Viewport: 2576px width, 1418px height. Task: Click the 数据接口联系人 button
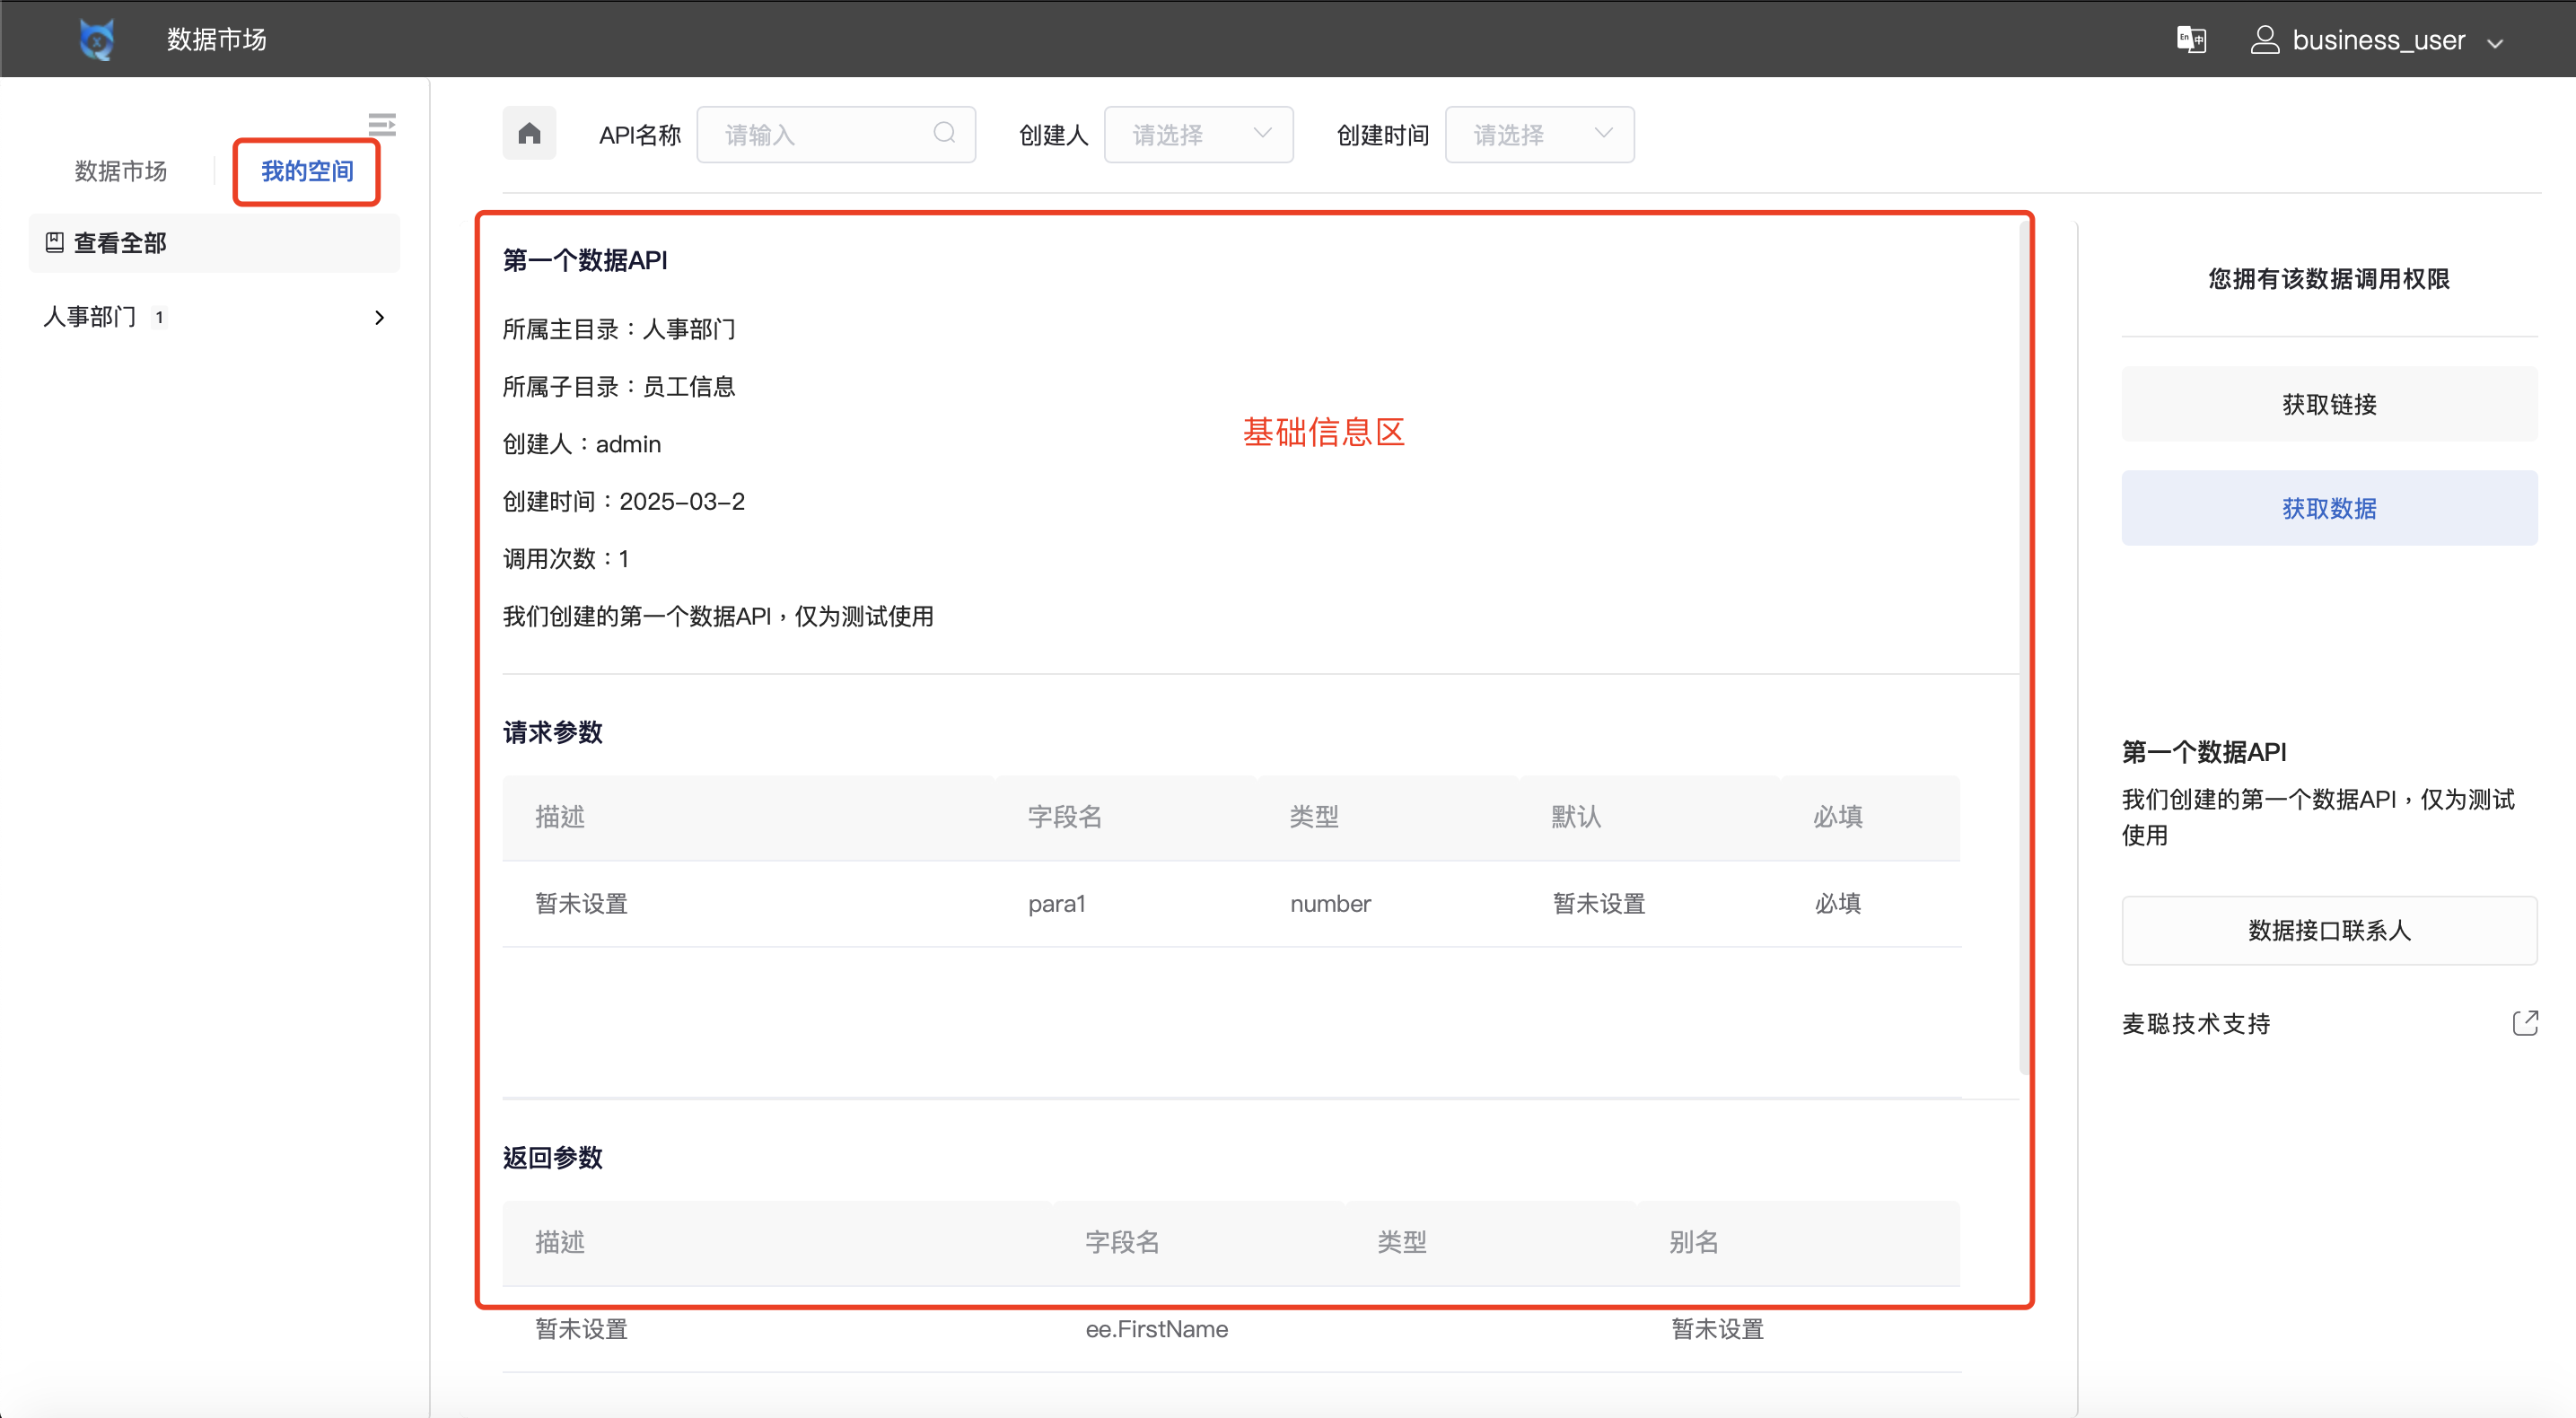pyautogui.click(x=2329, y=930)
